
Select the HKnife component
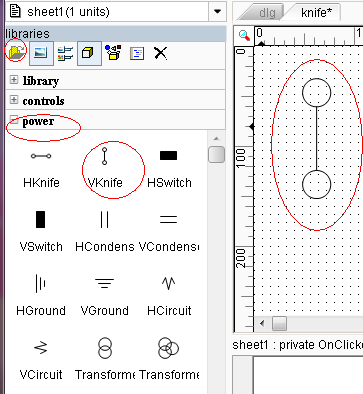click(x=41, y=168)
